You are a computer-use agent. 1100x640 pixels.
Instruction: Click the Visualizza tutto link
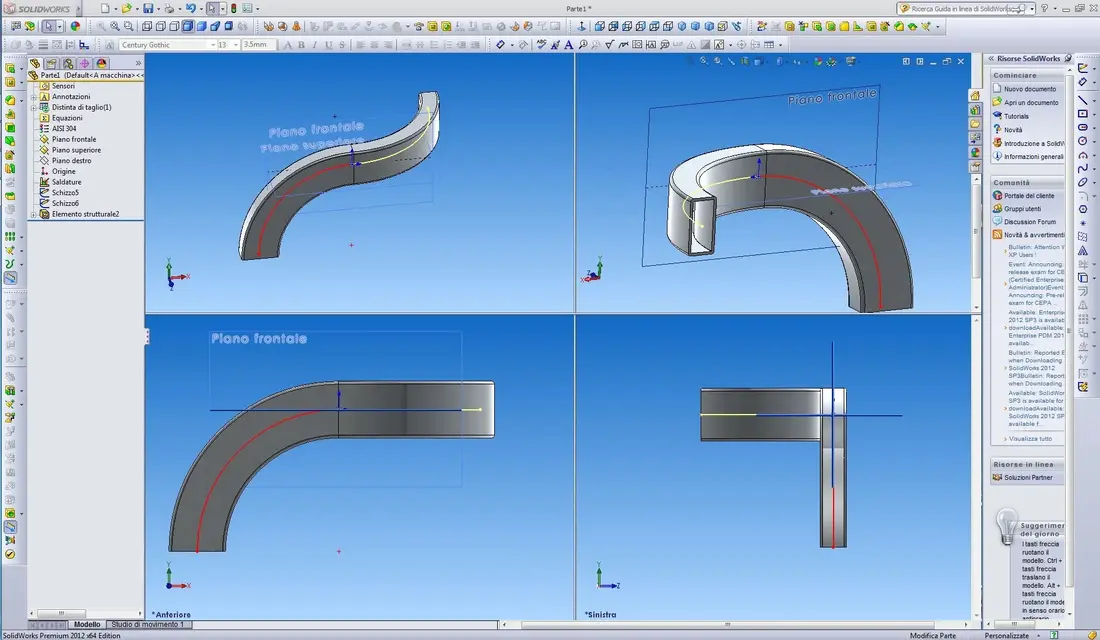point(1030,439)
